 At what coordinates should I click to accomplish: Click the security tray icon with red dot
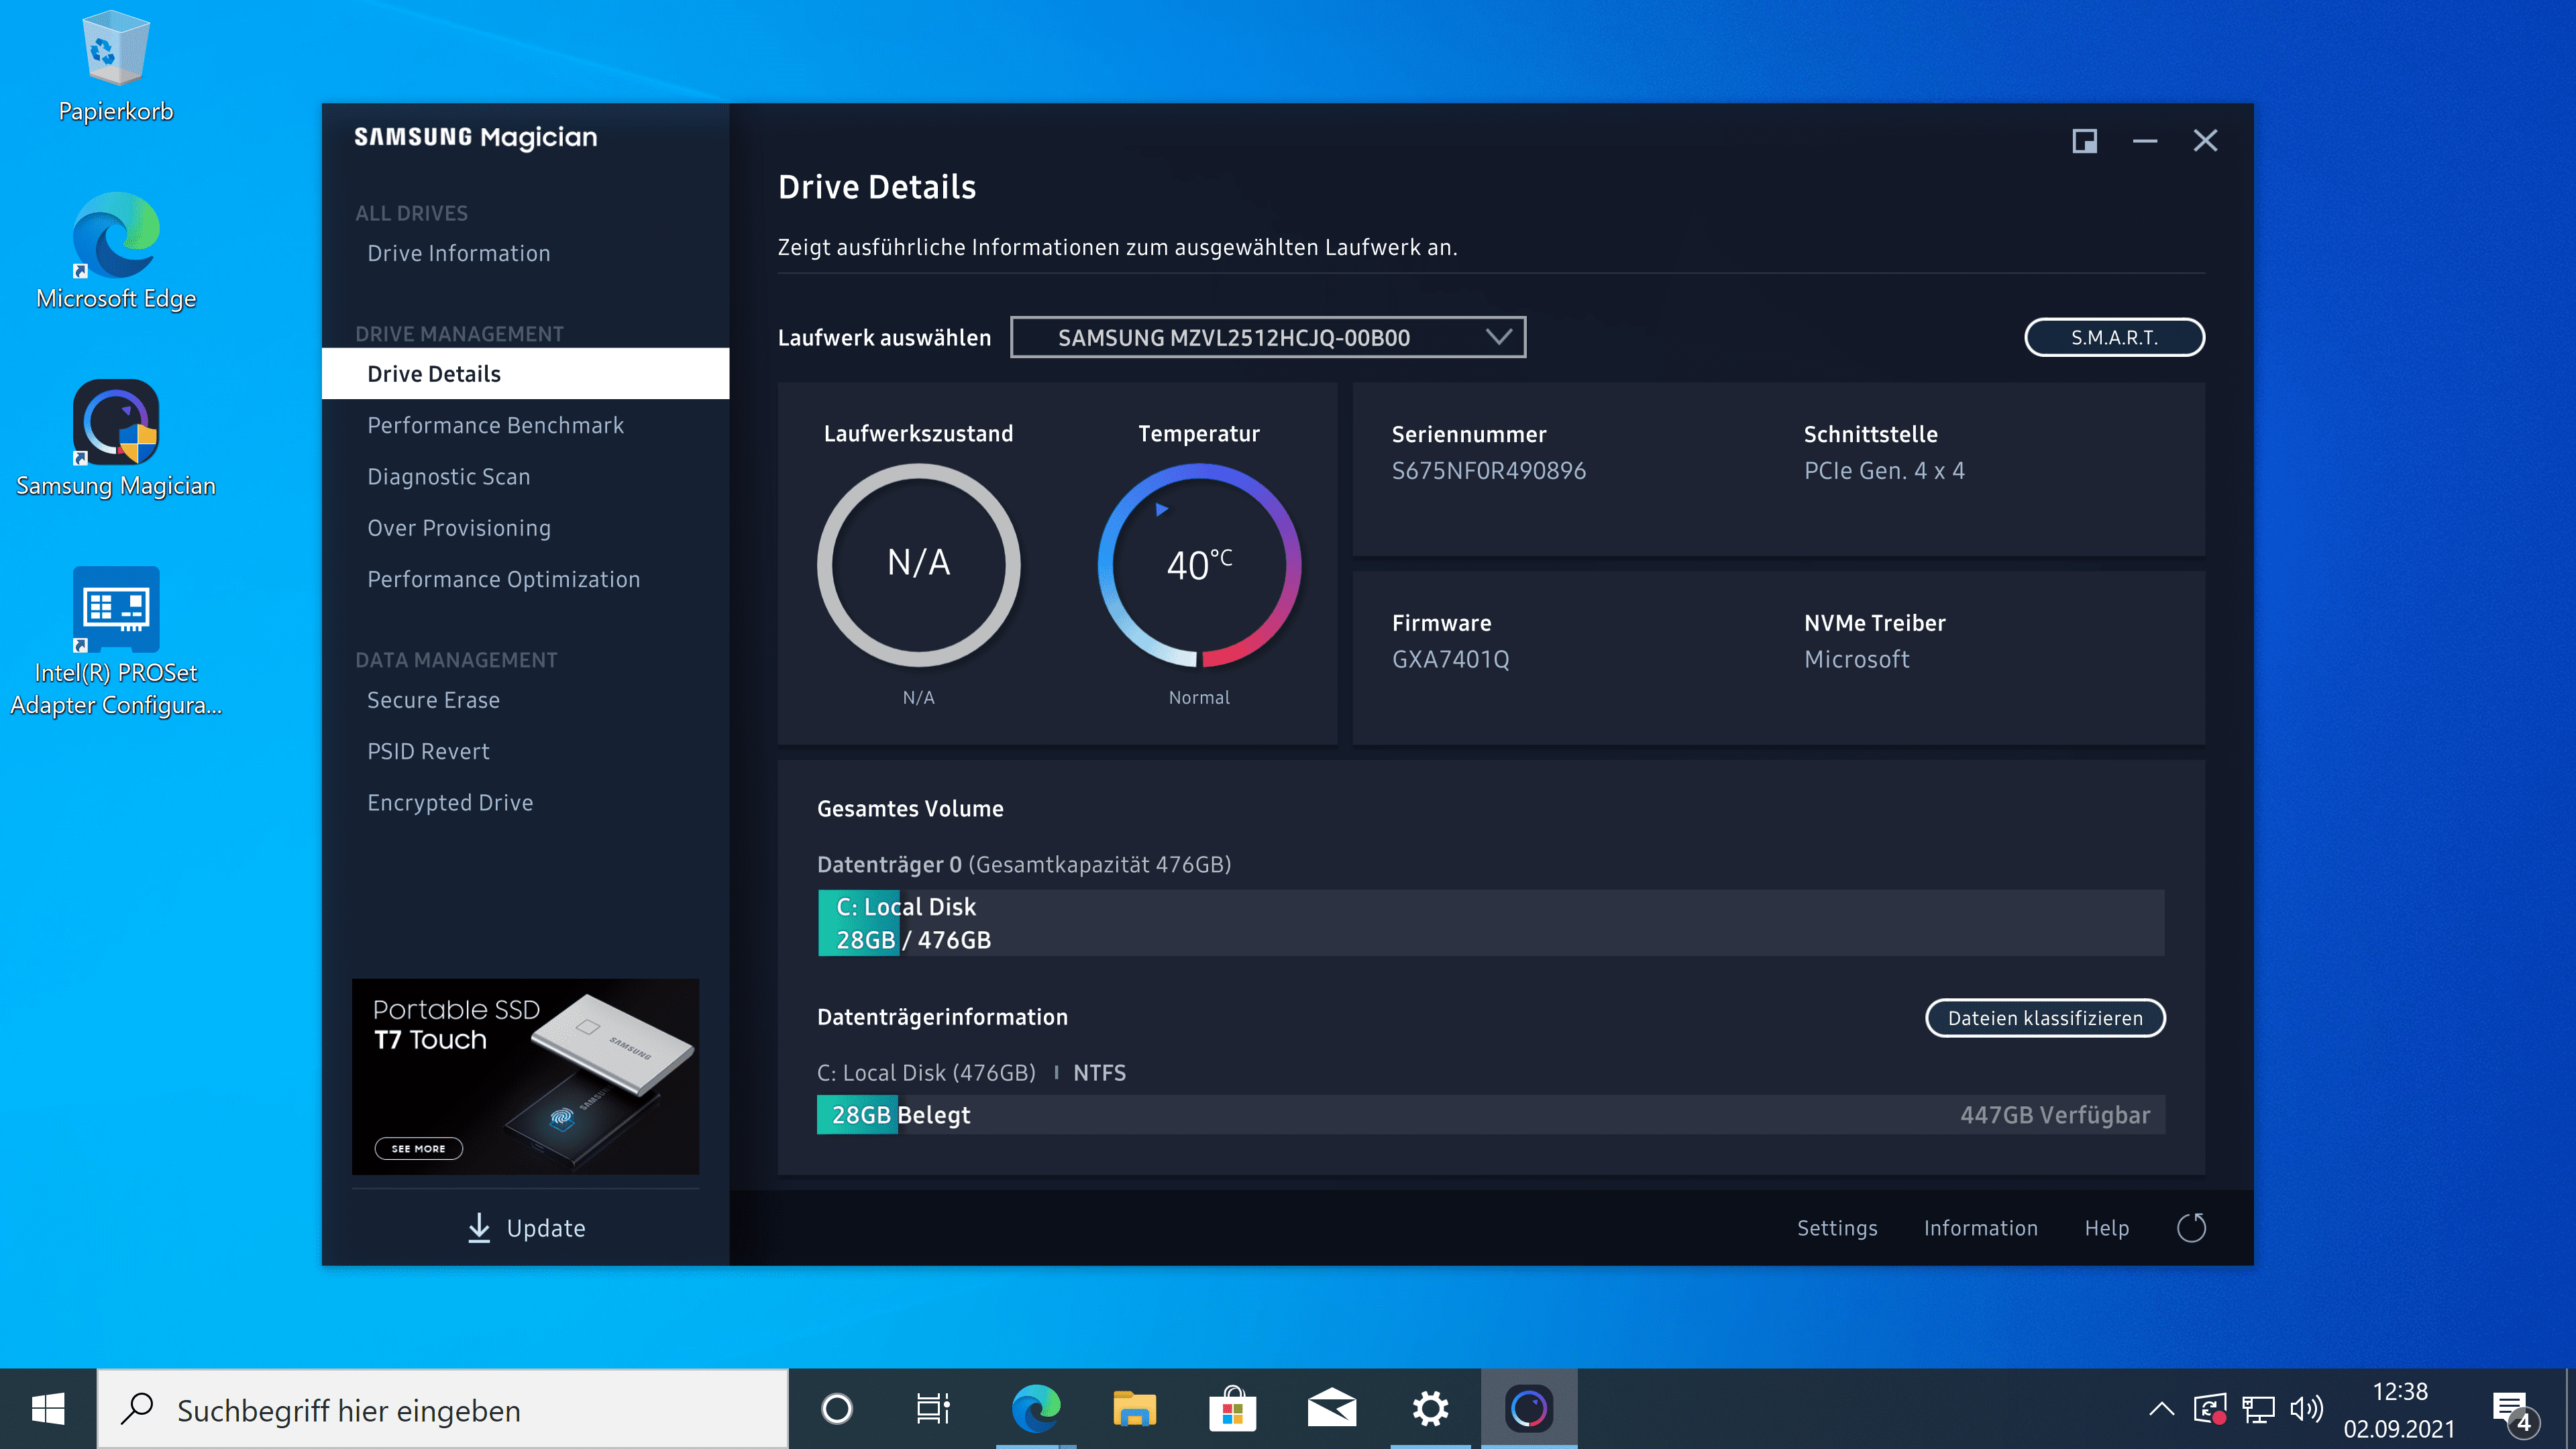(x=2210, y=1409)
